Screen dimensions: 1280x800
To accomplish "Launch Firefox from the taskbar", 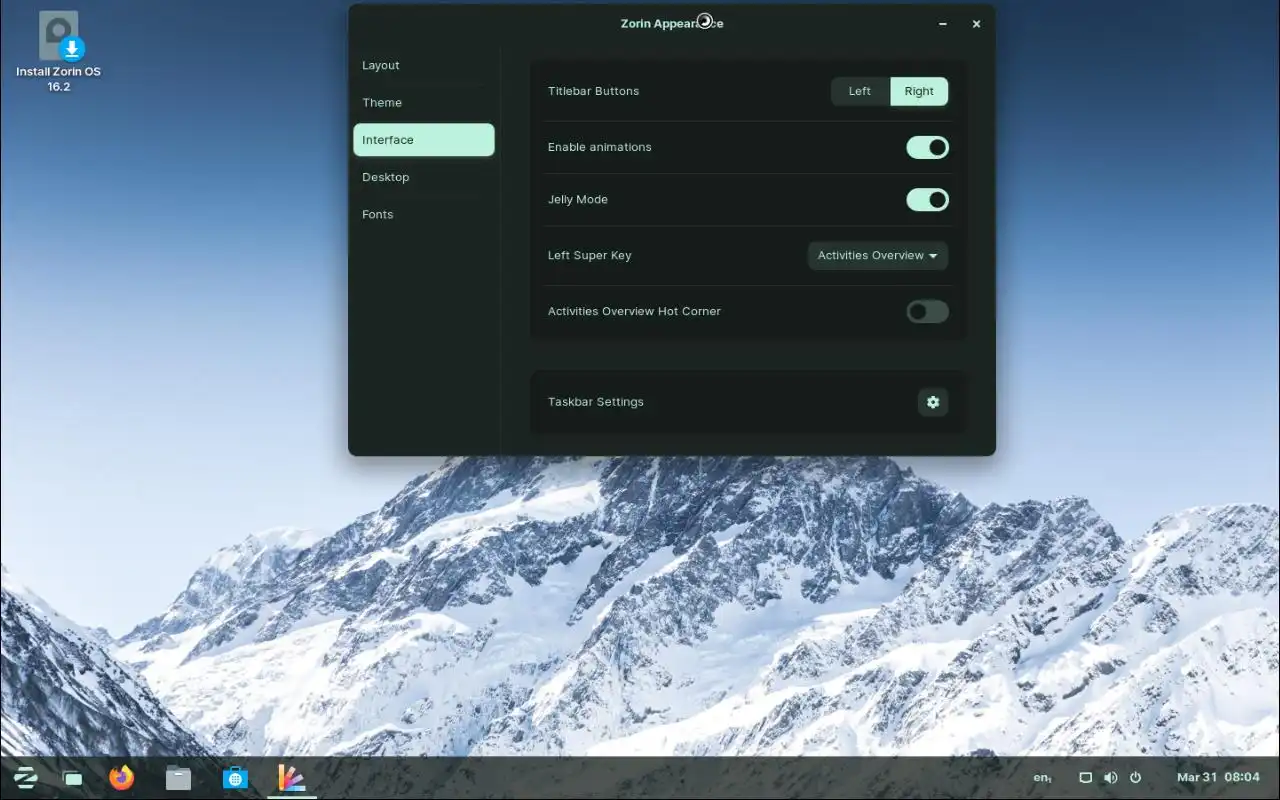I will (122, 777).
